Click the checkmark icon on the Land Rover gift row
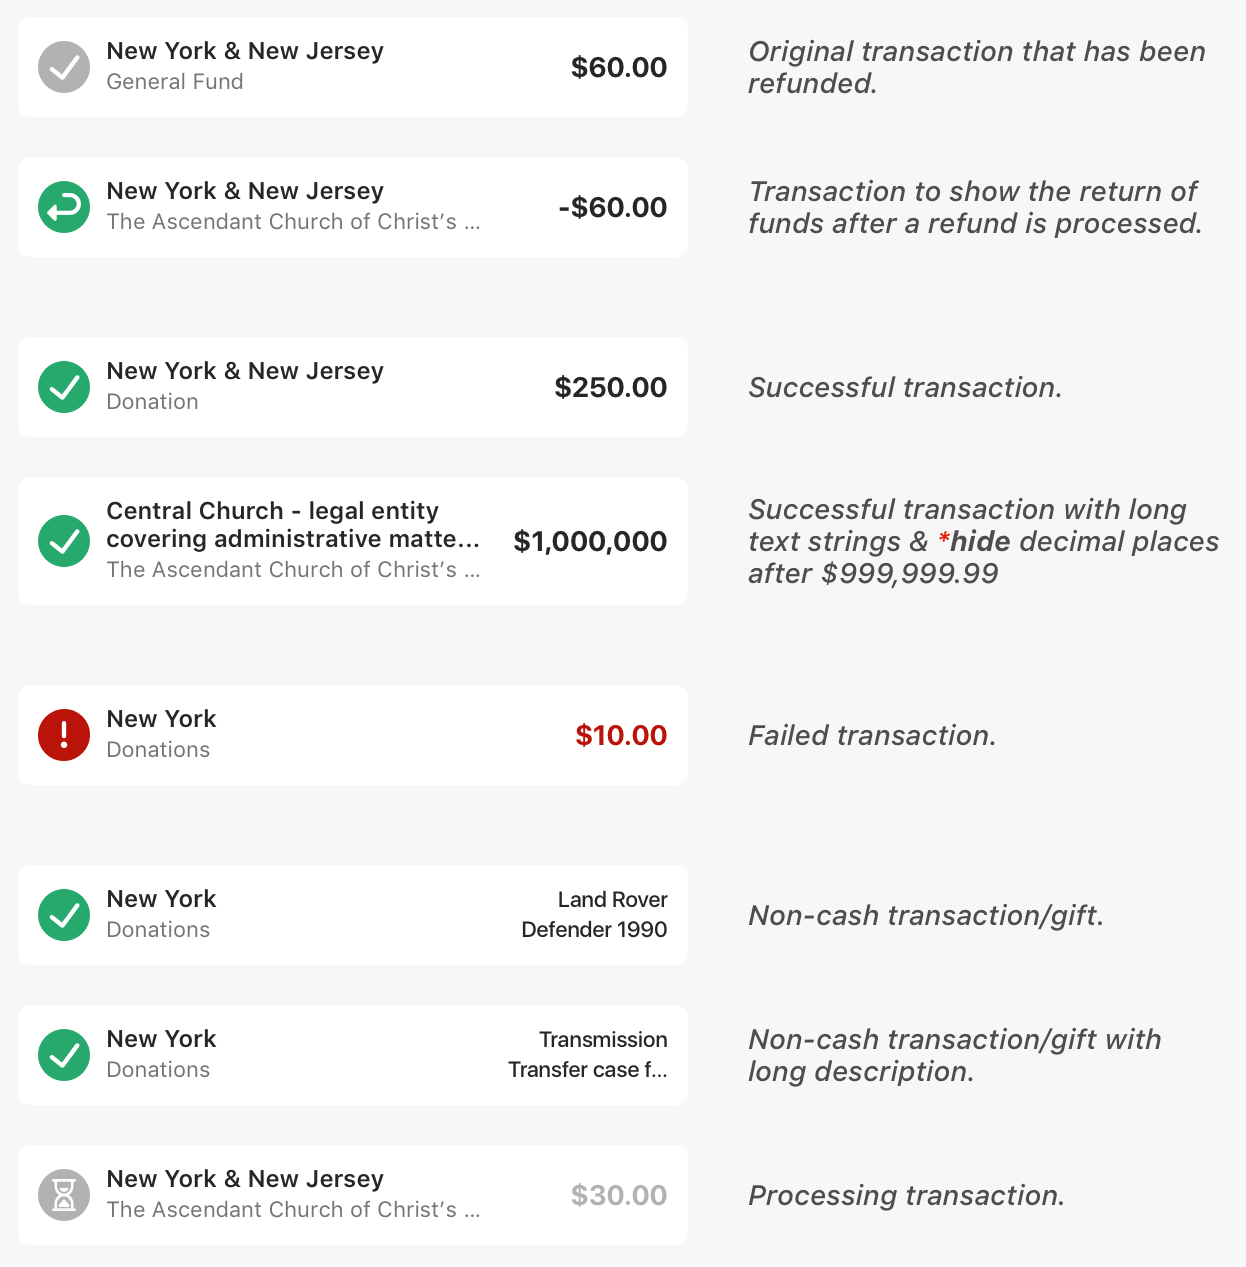Screen dimensions: 1246x1267 tap(63, 915)
